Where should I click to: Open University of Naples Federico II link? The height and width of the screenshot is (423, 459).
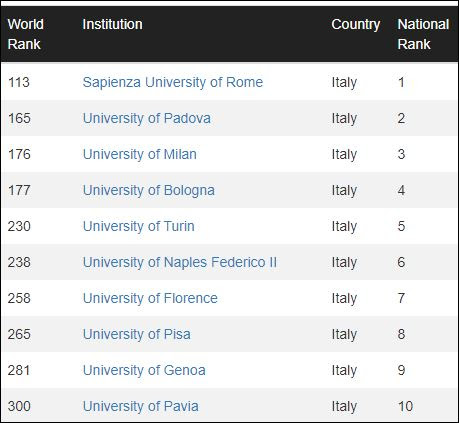click(180, 262)
